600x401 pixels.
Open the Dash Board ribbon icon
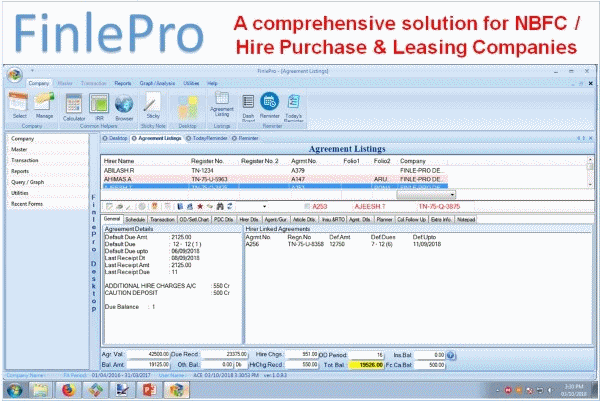(x=248, y=107)
